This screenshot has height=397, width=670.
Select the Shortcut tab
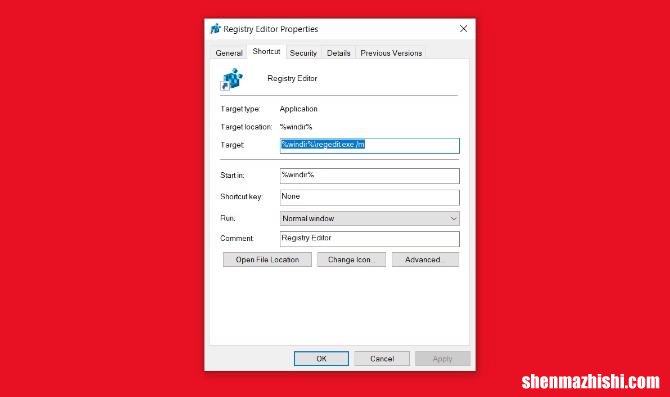(266, 51)
